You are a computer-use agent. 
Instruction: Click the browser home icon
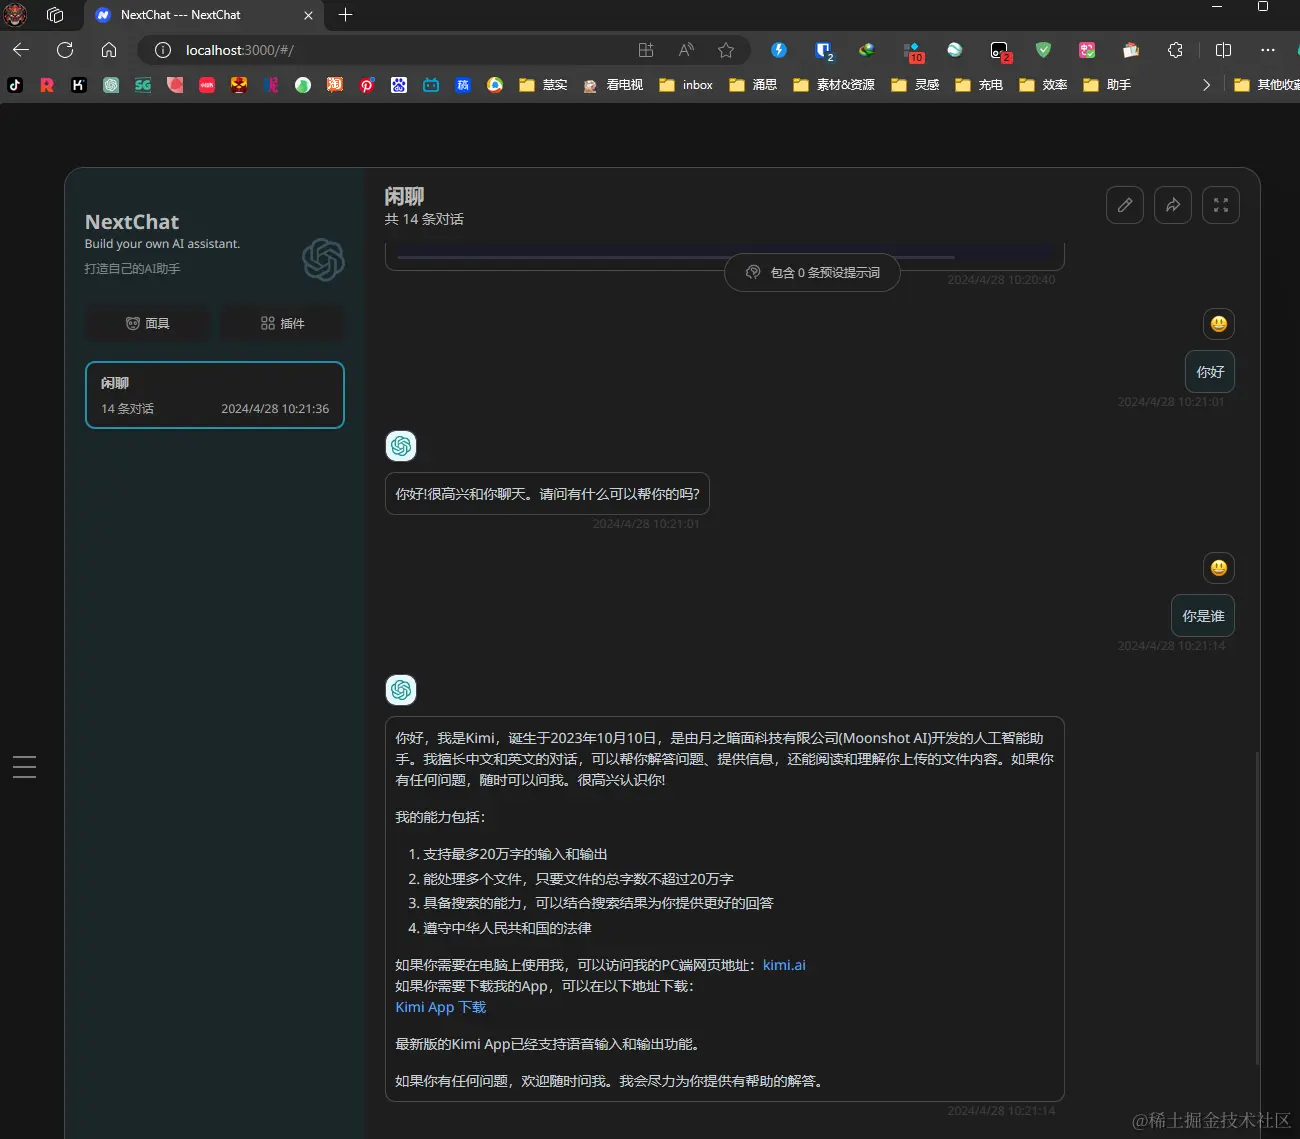click(109, 50)
